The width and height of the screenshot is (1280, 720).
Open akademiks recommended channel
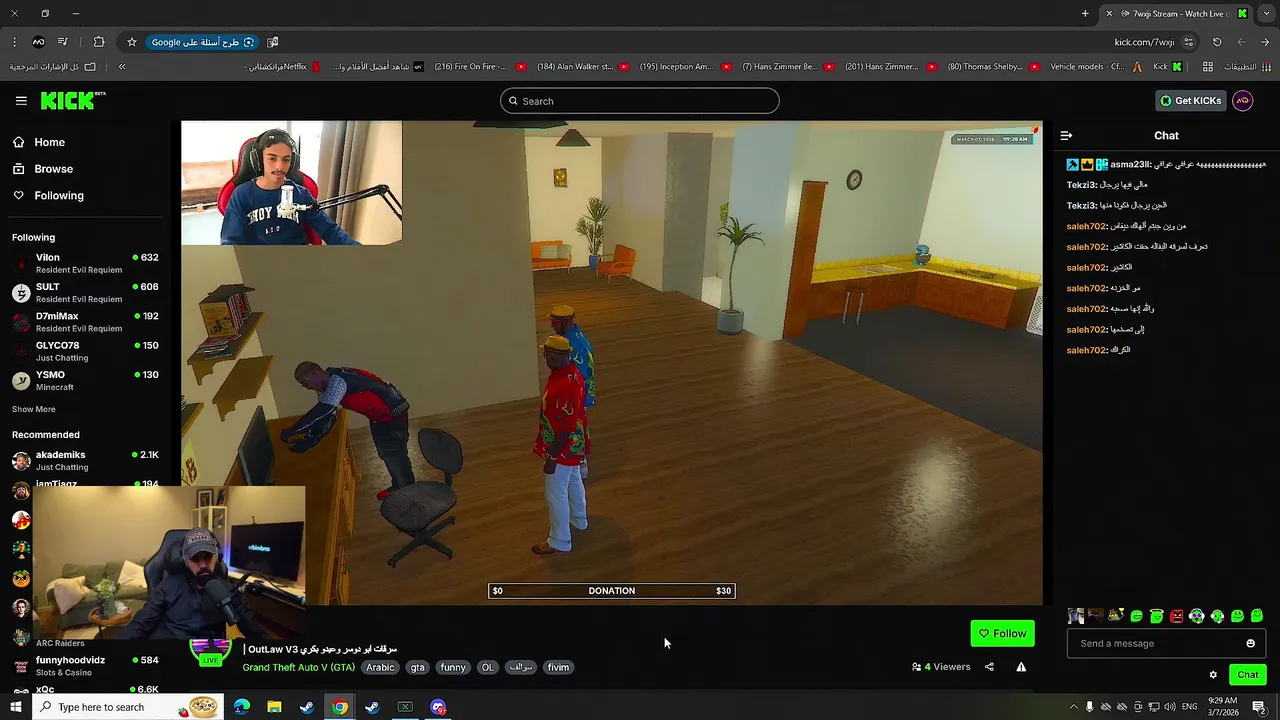point(85,460)
